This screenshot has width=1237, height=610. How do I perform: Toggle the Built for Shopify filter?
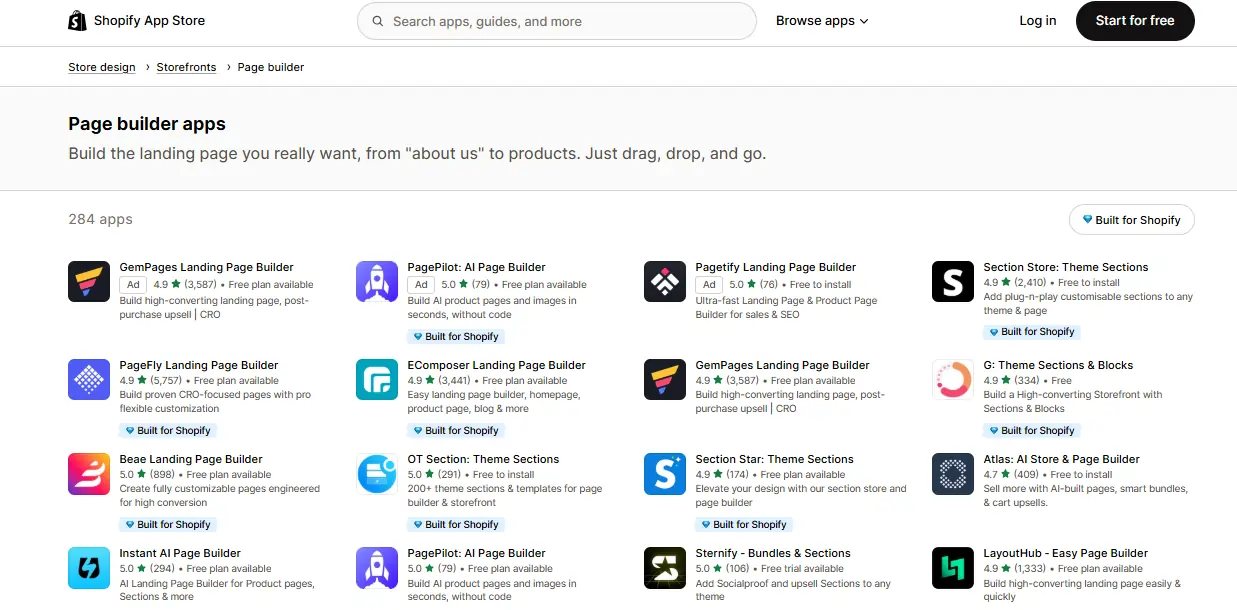1131,219
